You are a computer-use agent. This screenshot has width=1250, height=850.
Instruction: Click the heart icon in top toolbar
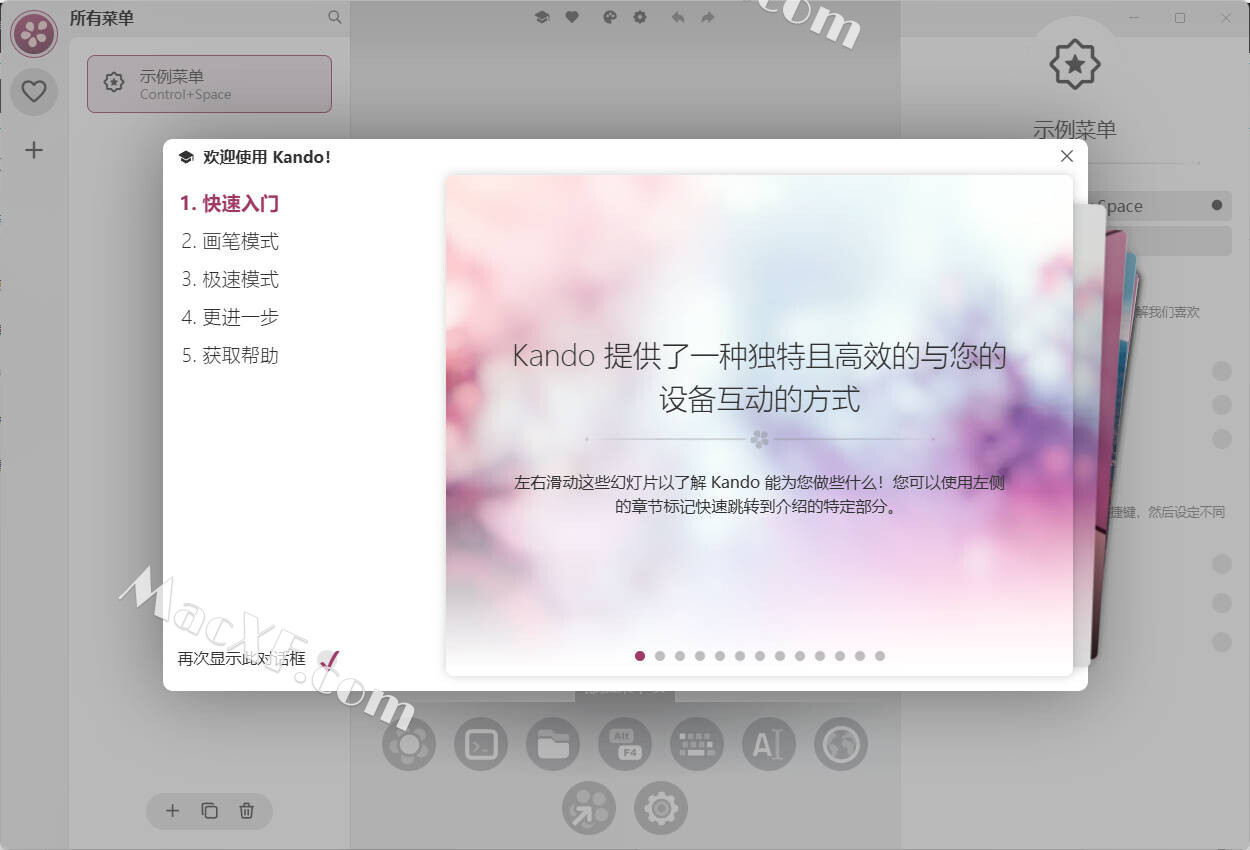click(x=572, y=17)
